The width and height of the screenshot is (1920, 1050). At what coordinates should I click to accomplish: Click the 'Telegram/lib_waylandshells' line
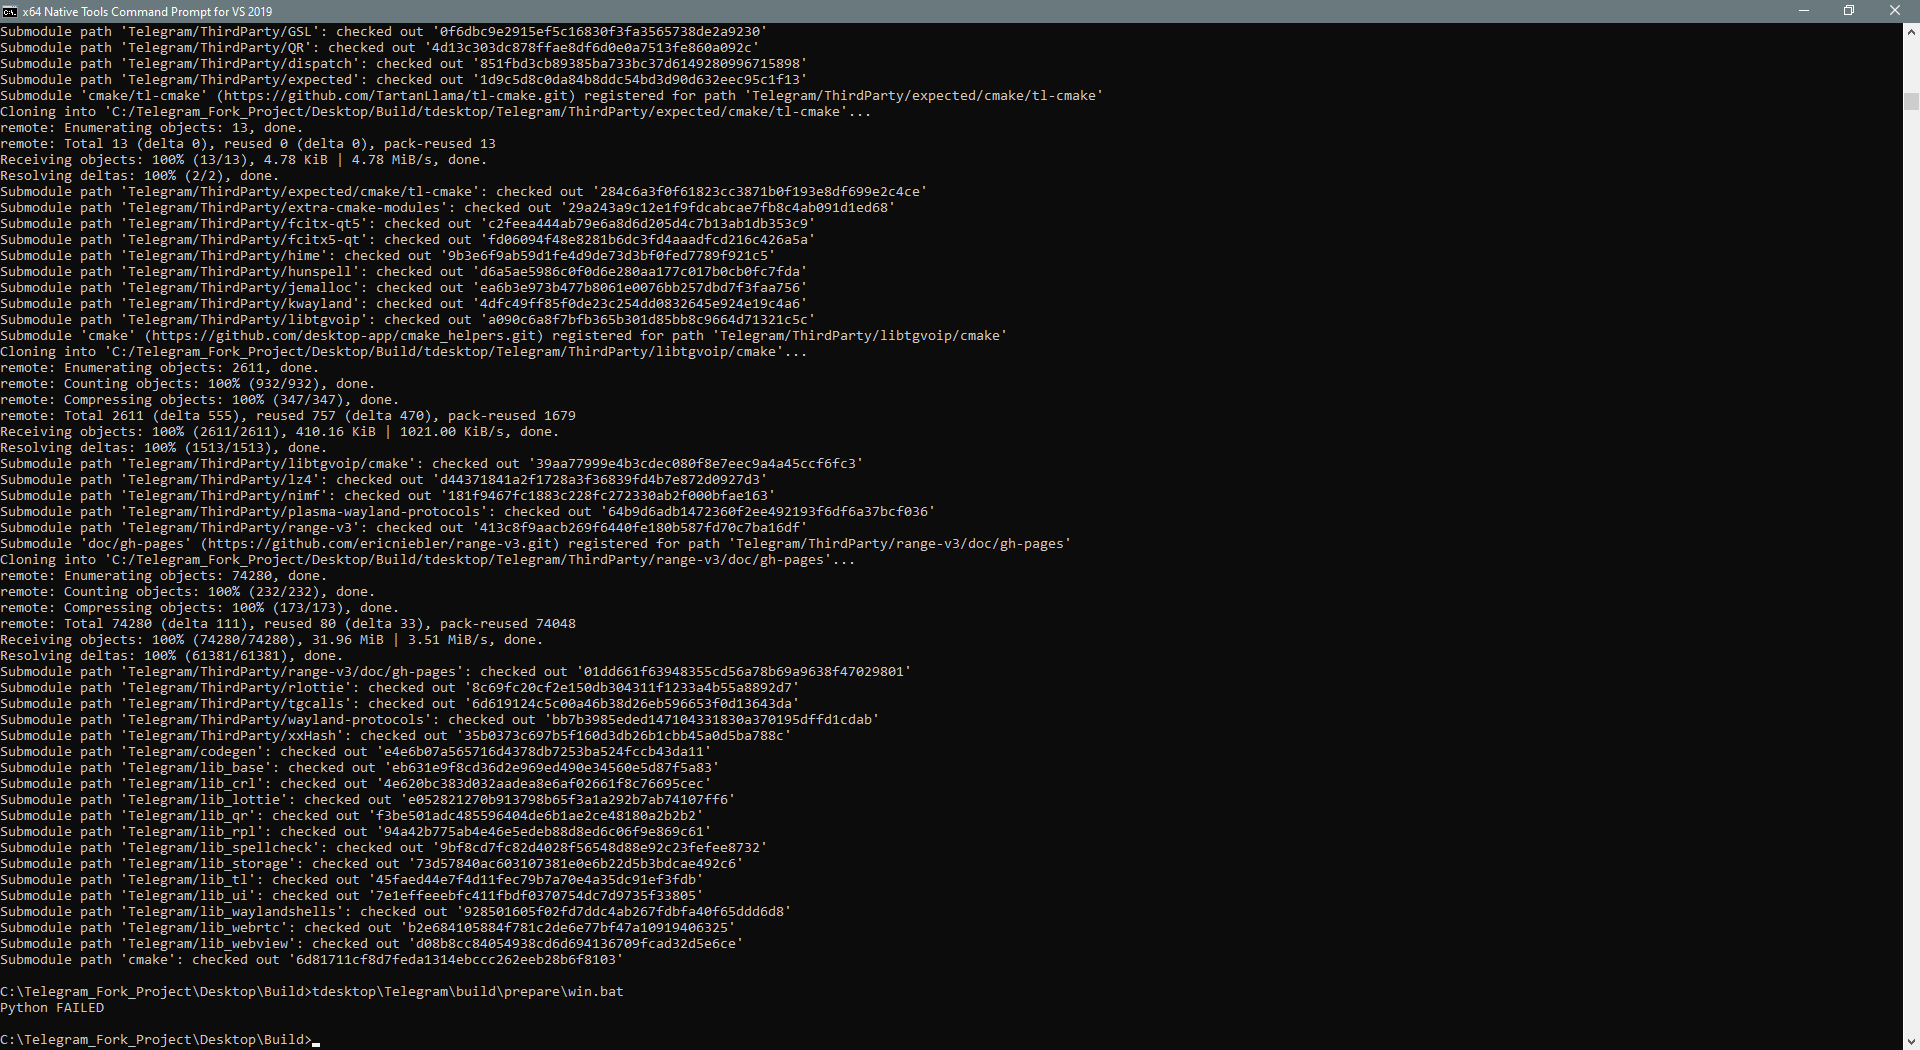[x=396, y=912]
